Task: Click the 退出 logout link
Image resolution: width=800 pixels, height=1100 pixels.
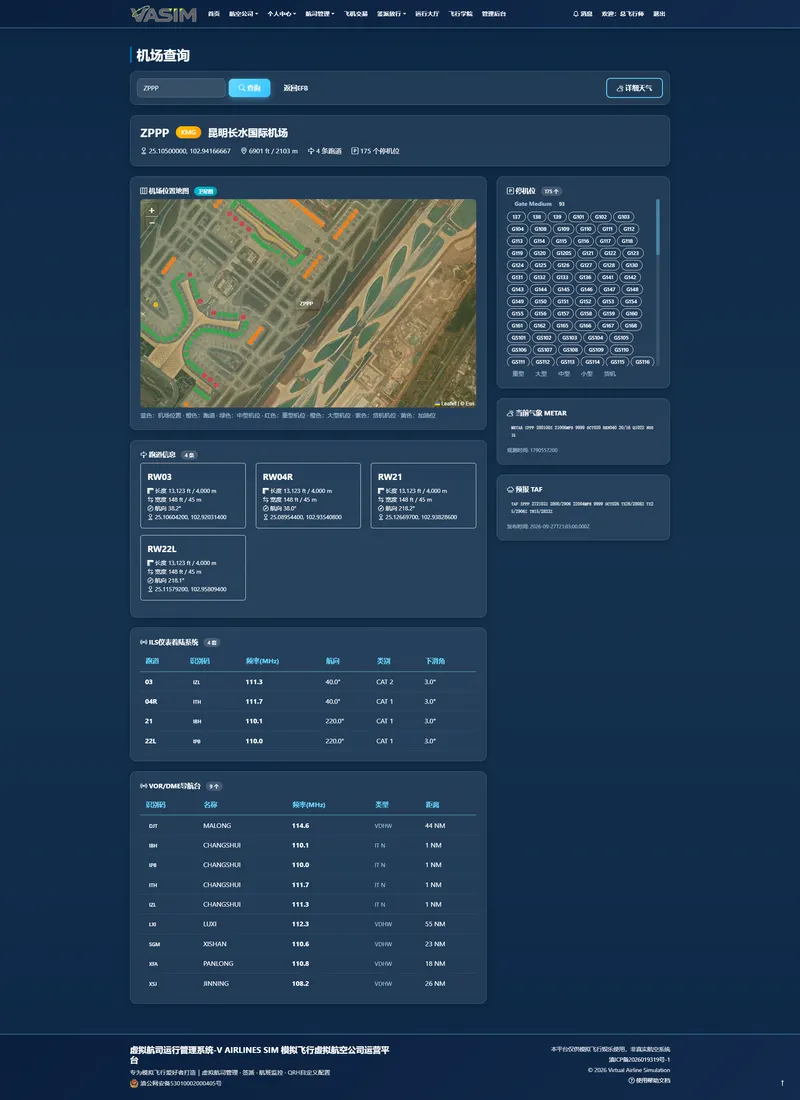Action: tap(659, 14)
